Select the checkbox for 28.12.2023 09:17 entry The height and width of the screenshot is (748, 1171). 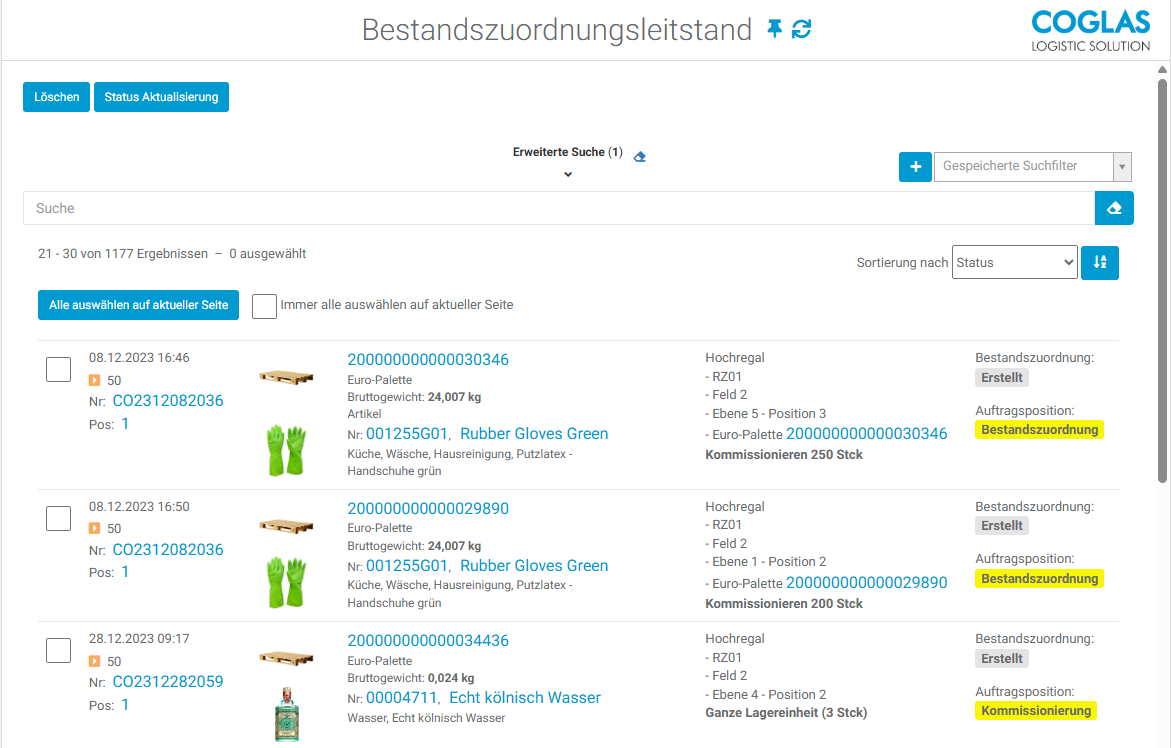pos(58,650)
